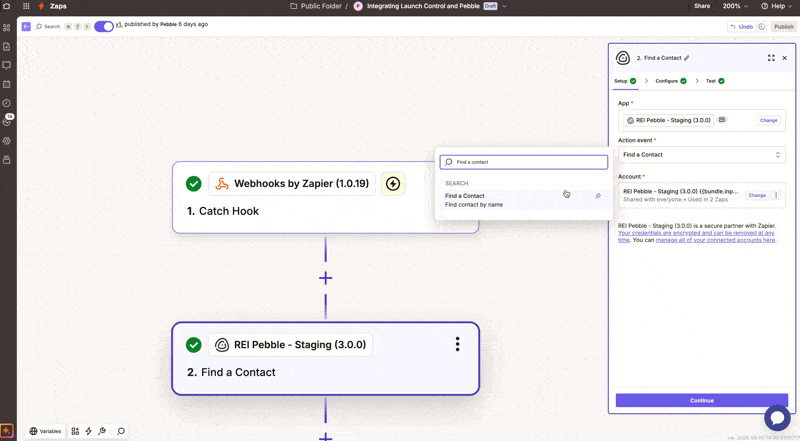Image resolution: width=800 pixels, height=441 pixels.
Task: Click the instant trigger bolt icon on Catch Hook
Action: click(x=393, y=184)
